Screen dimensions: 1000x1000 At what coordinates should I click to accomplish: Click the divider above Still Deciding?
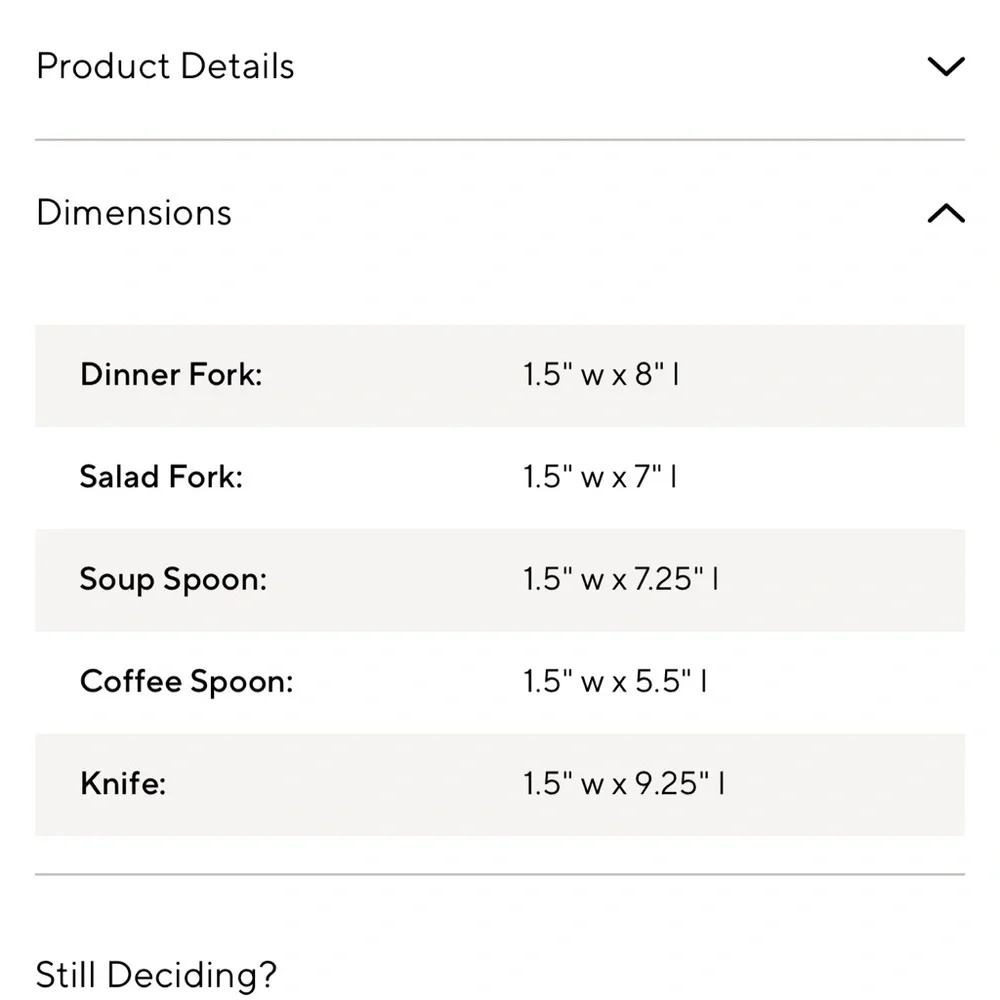(500, 872)
